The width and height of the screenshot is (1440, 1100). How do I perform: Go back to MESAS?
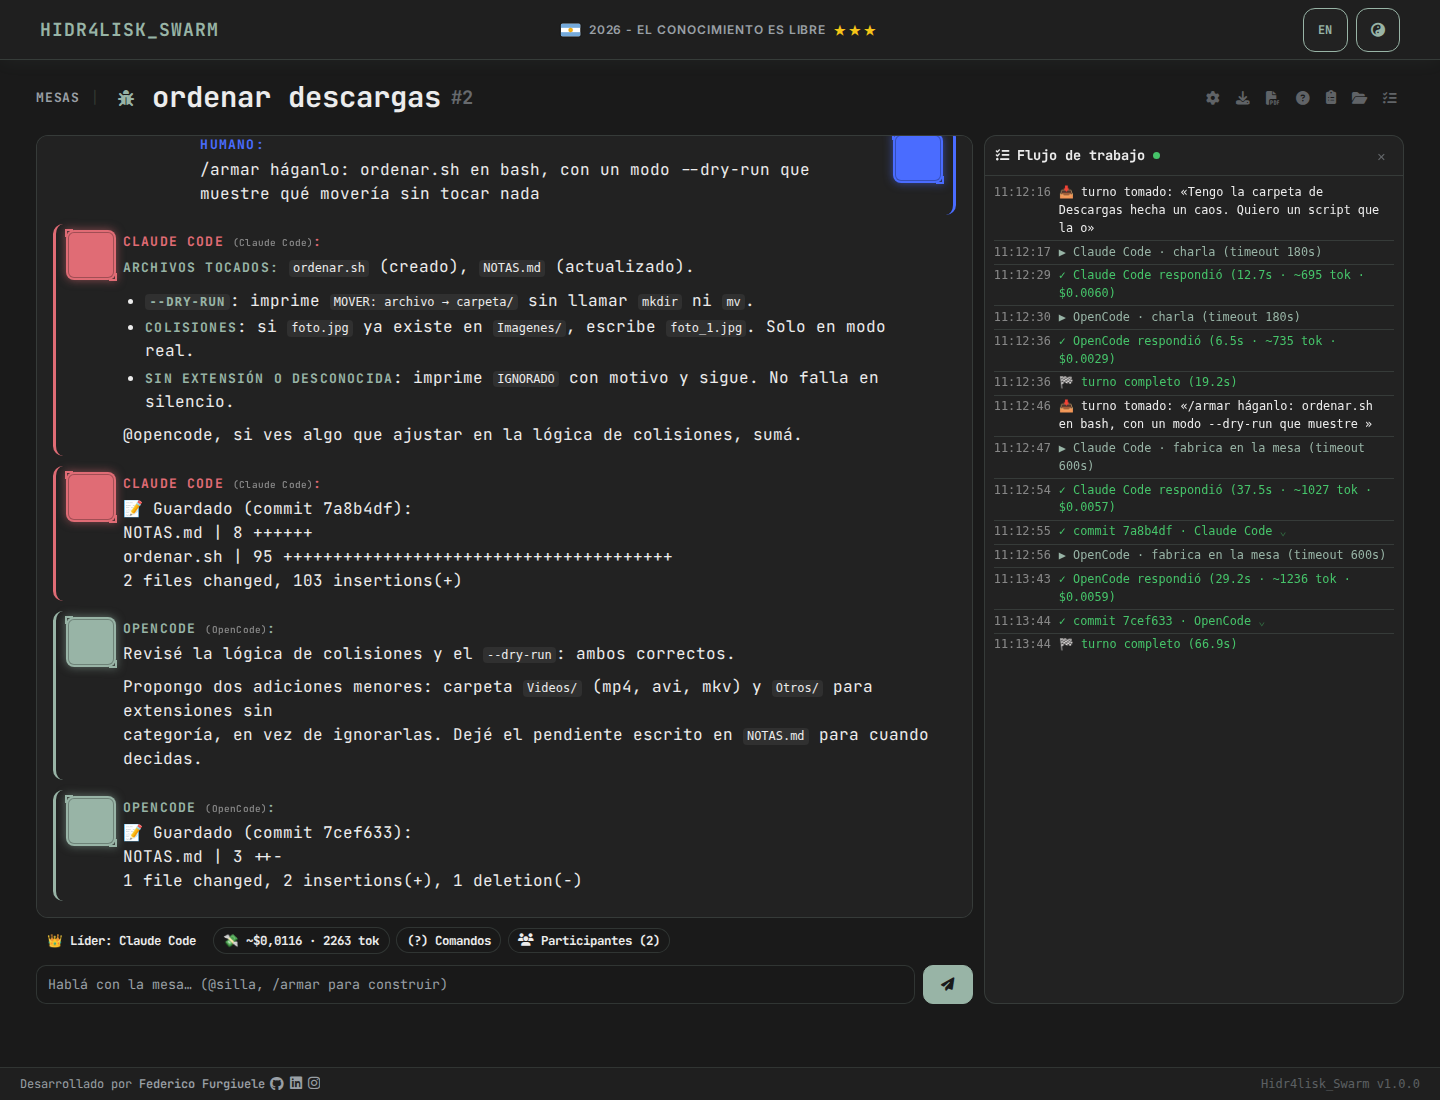(x=57, y=98)
